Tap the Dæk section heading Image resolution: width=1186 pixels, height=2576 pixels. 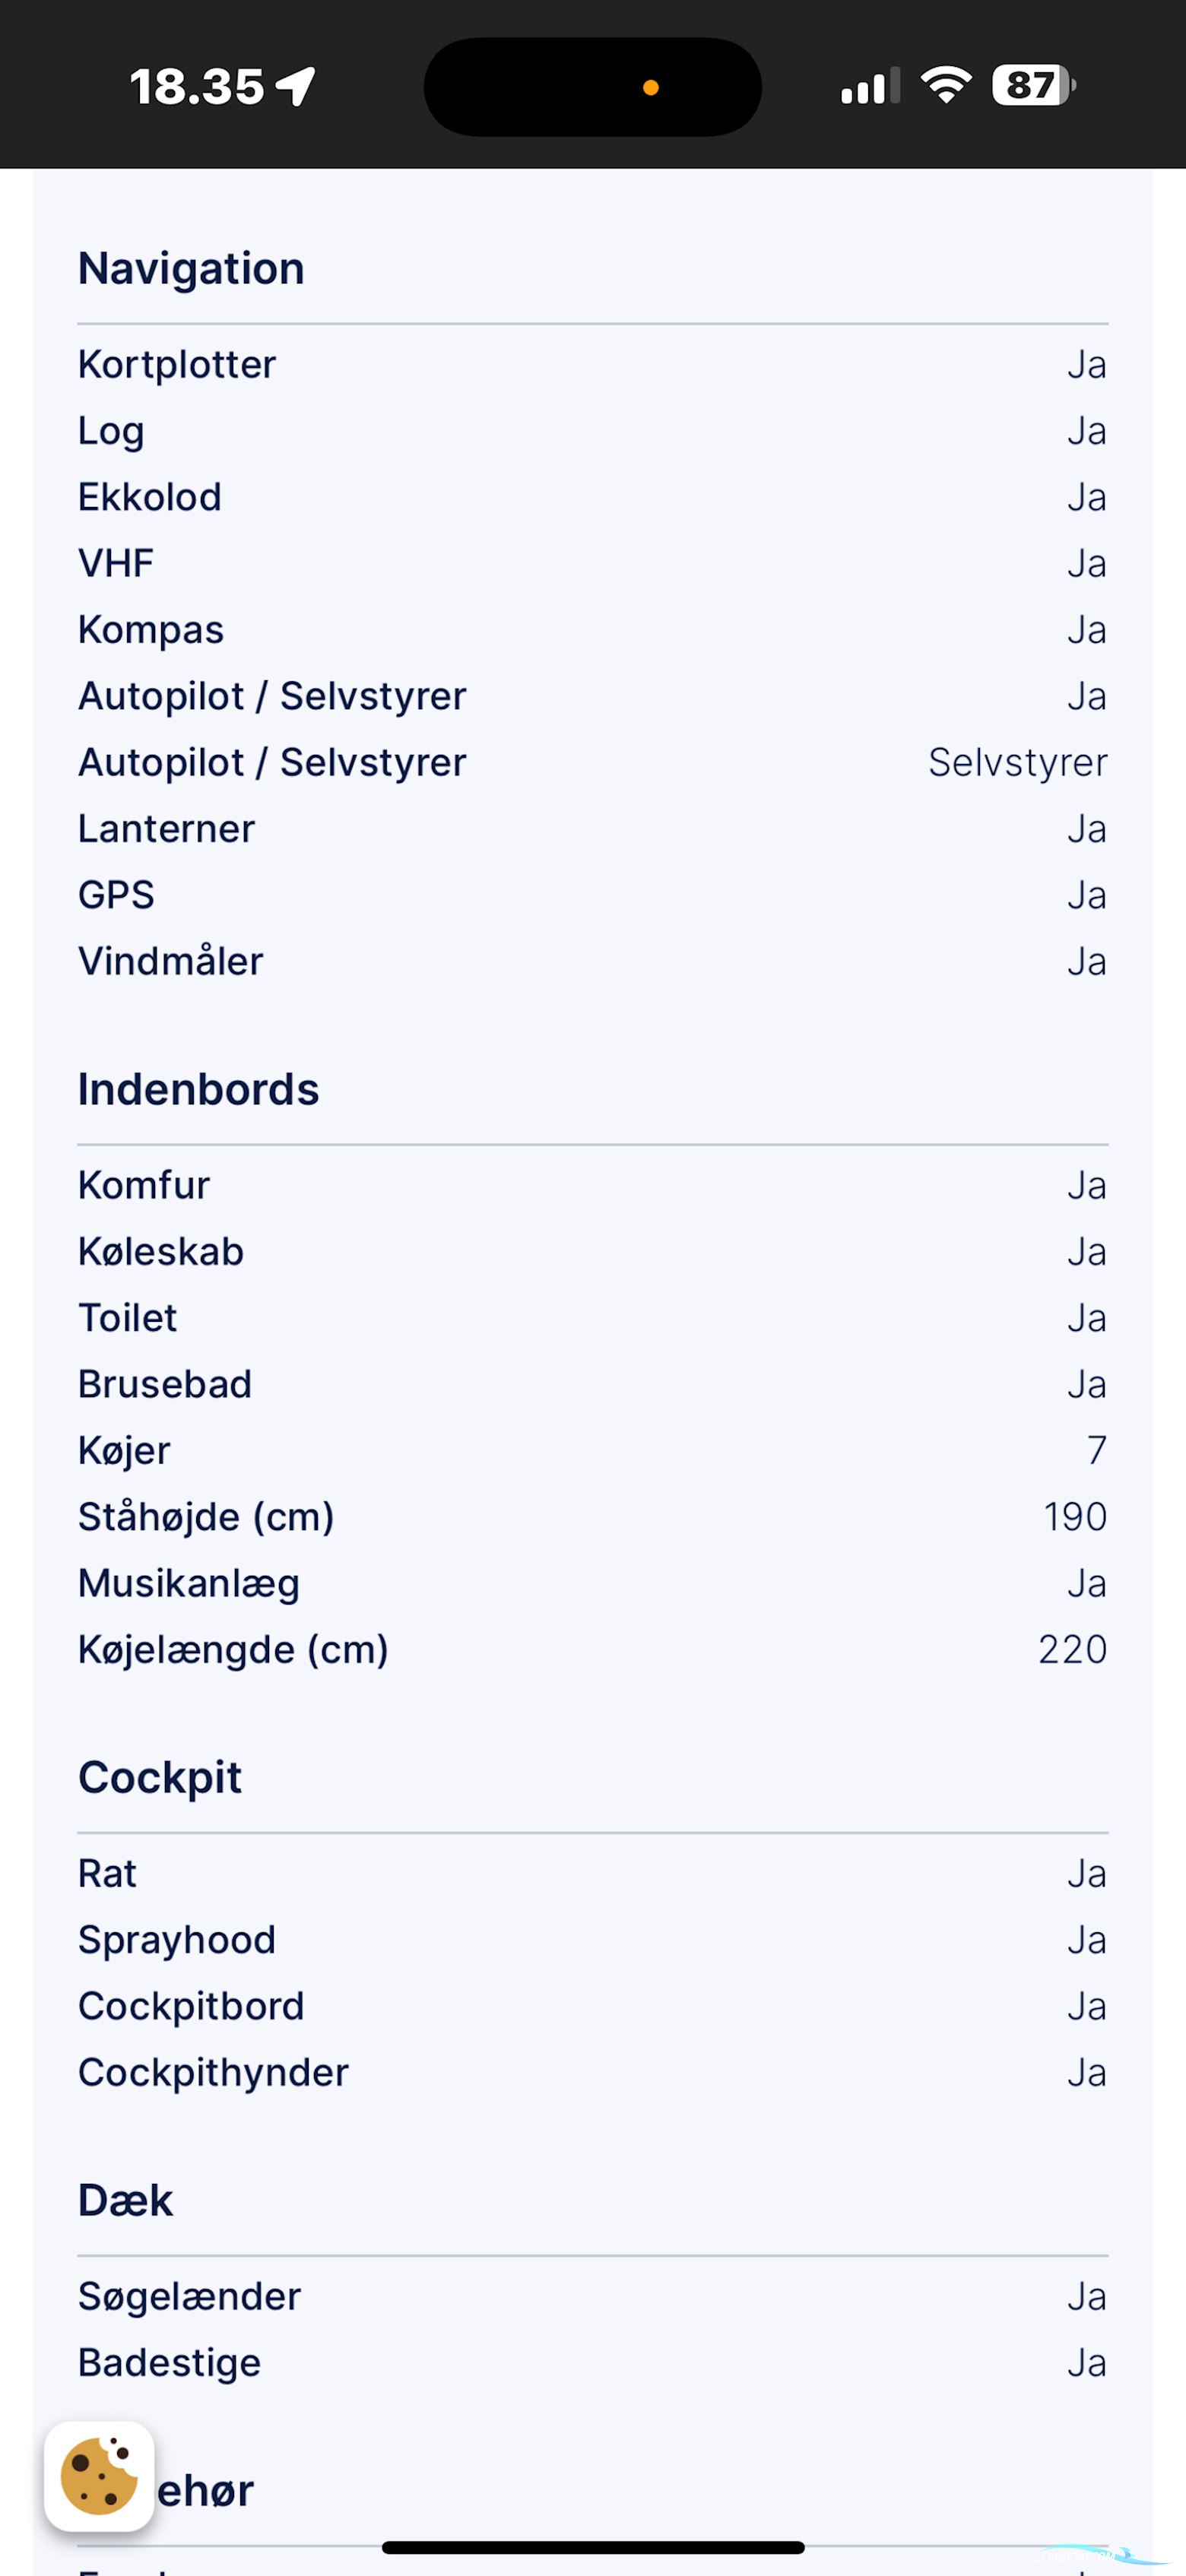pos(126,2200)
